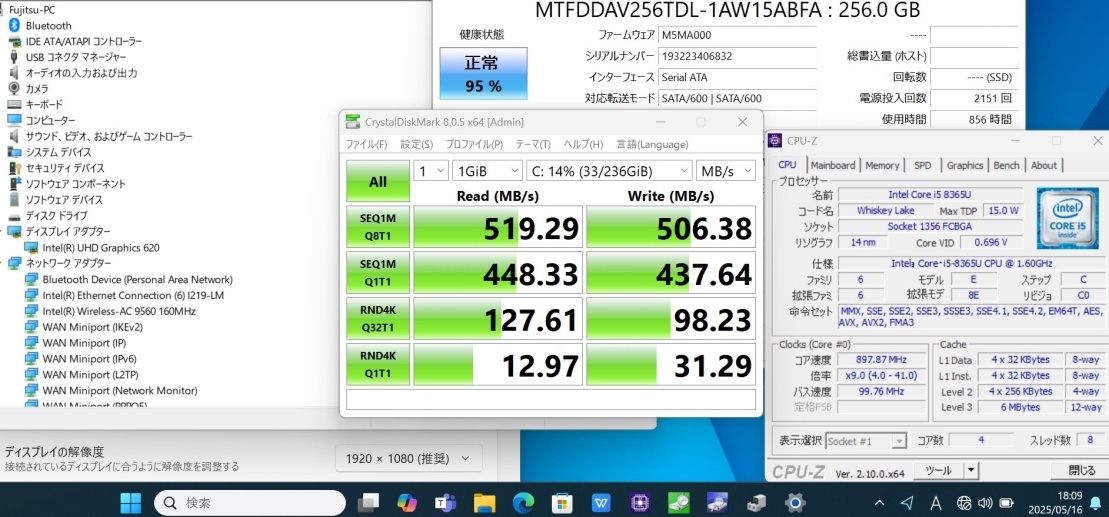Switch to Device Manager taskbar icon
This screenshot has height=517, width=1109.
pos(756,503)
